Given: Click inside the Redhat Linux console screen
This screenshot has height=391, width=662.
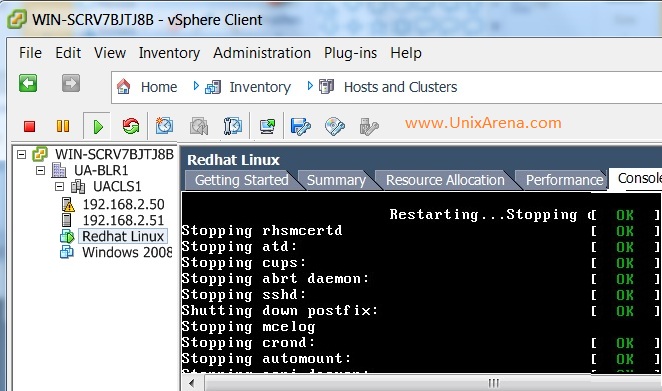Looking at the screenshot, I should 422,282.
